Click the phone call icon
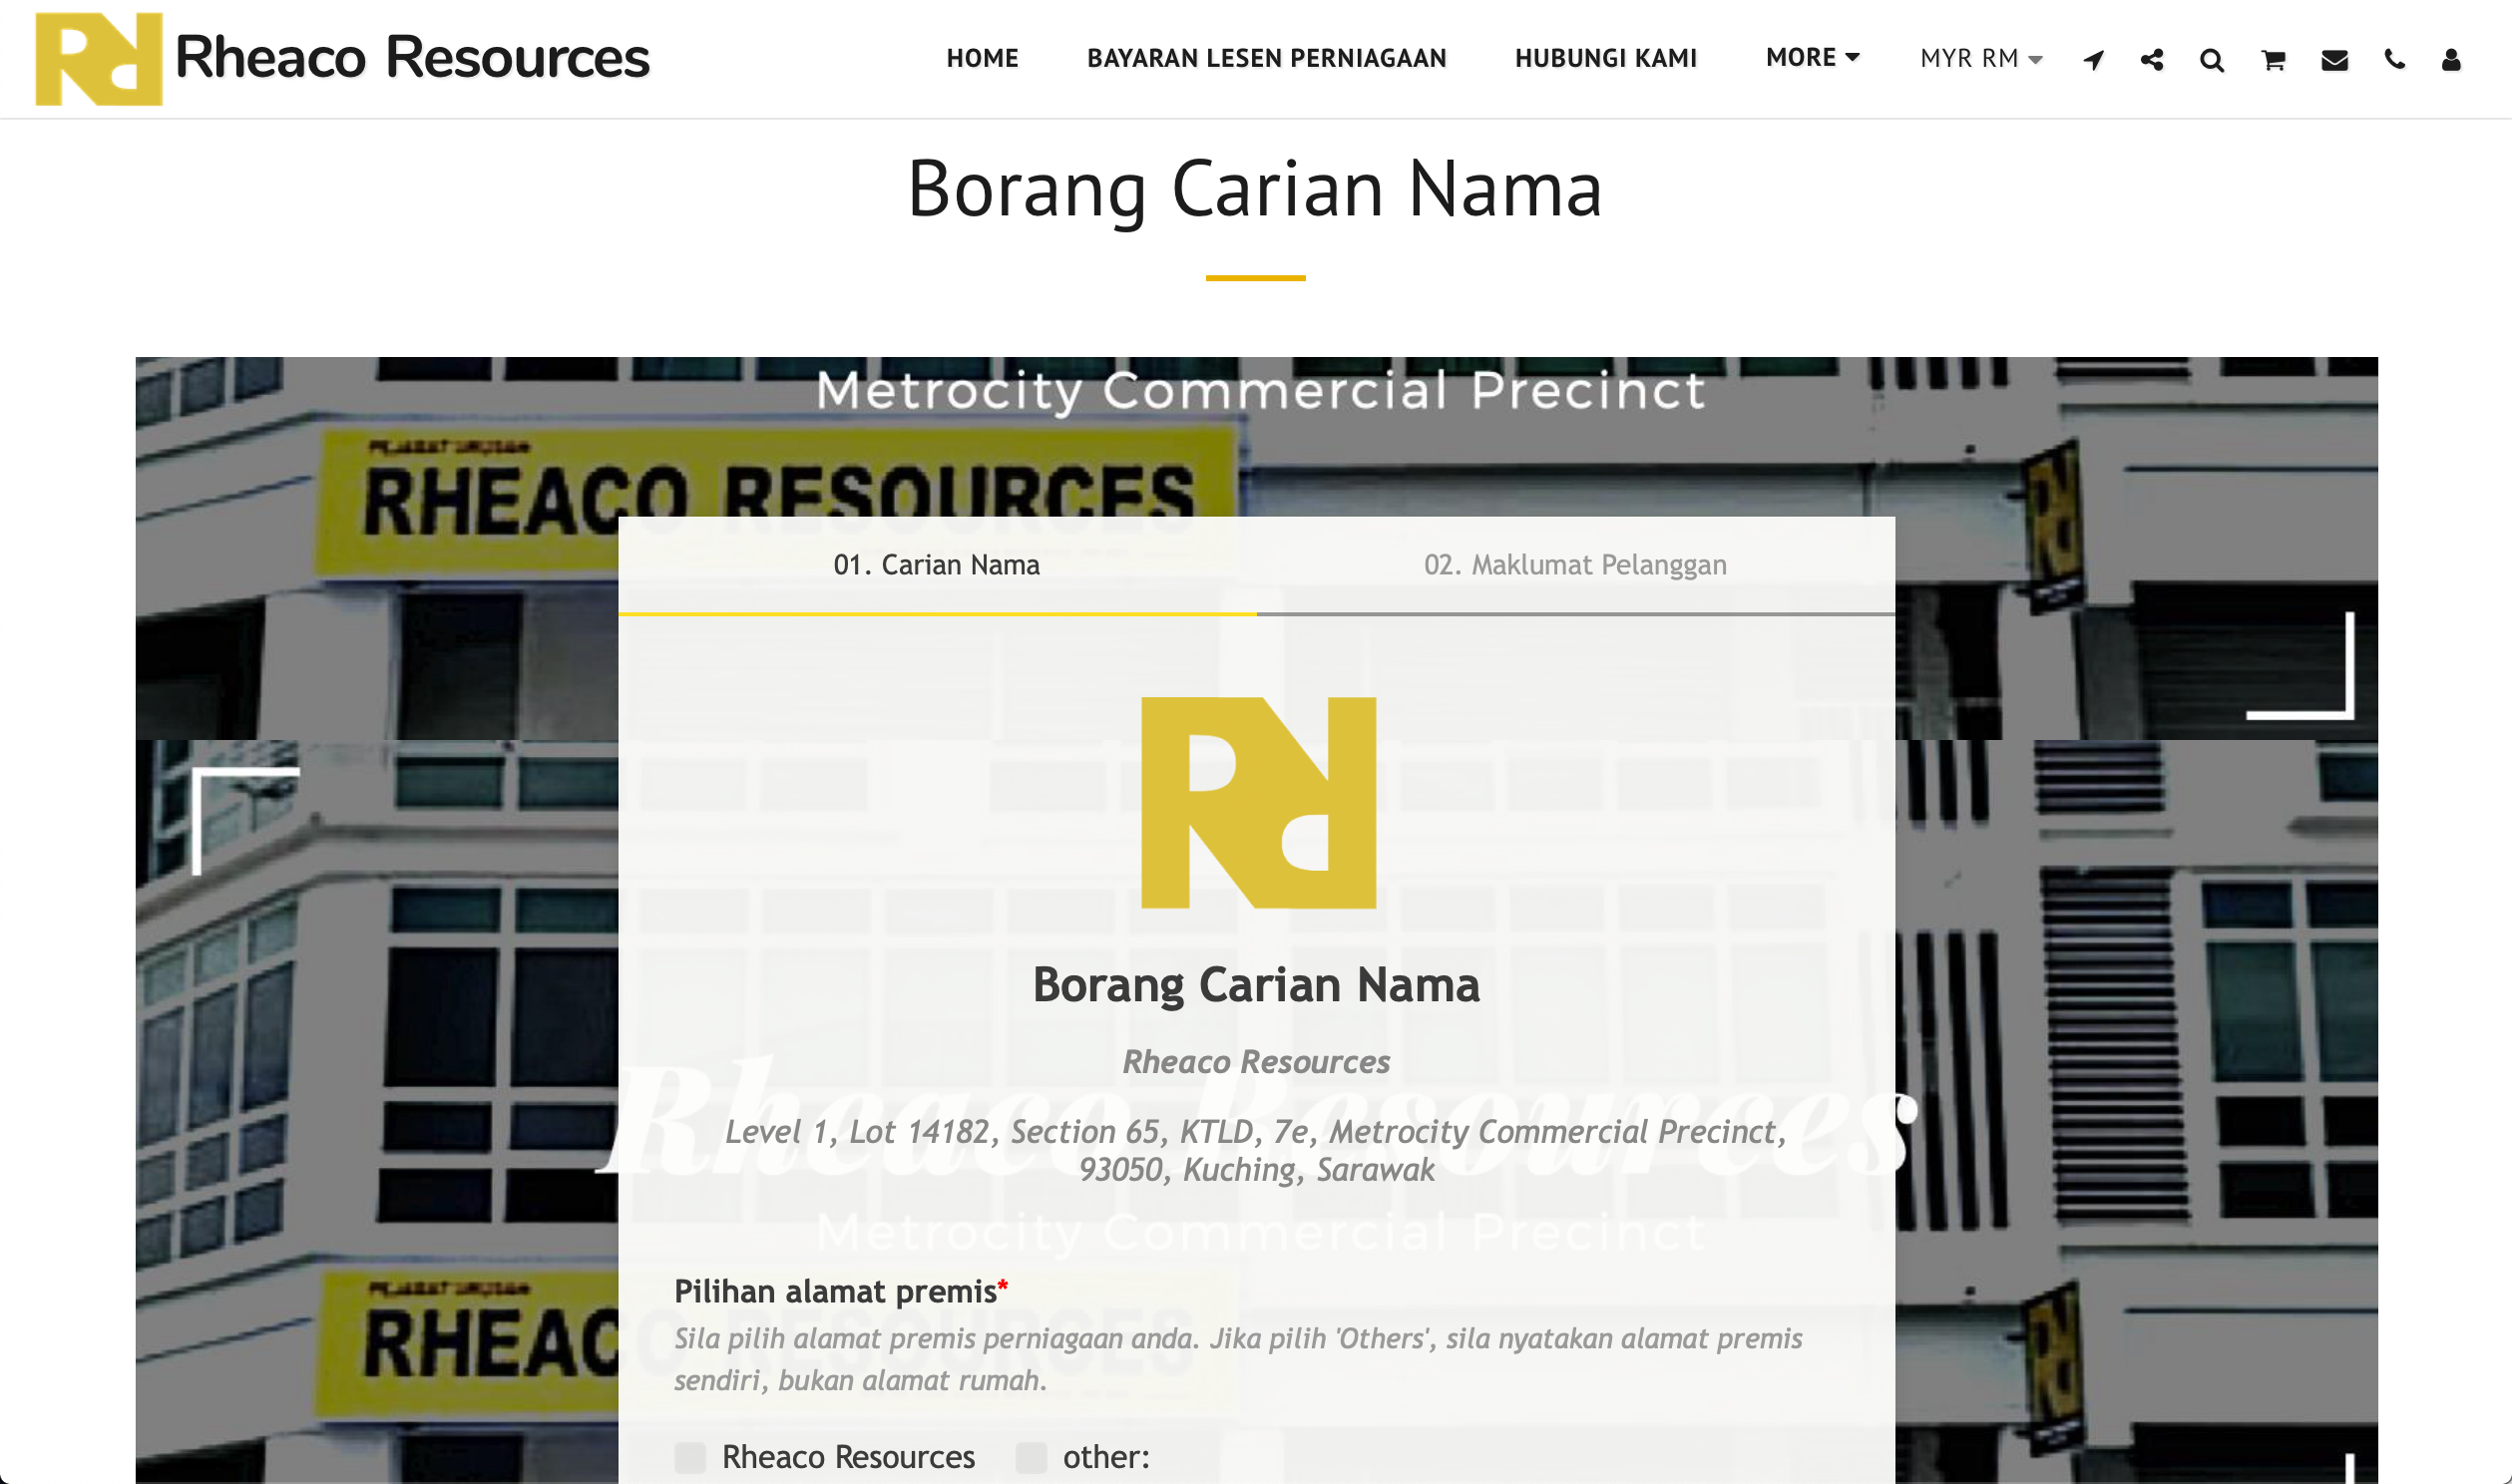2512x1484 pixels. pos(2394,60)
